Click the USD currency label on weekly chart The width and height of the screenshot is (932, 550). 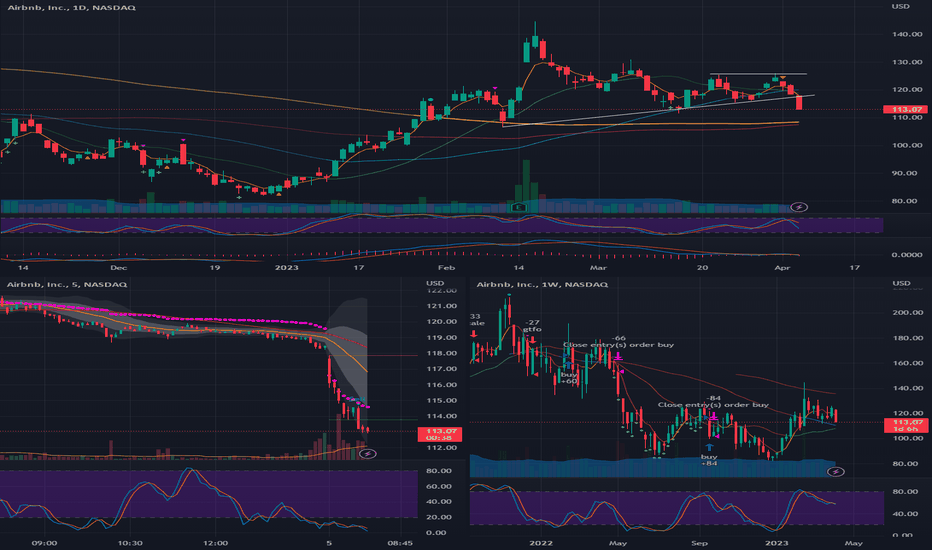[x=901, y=283]
